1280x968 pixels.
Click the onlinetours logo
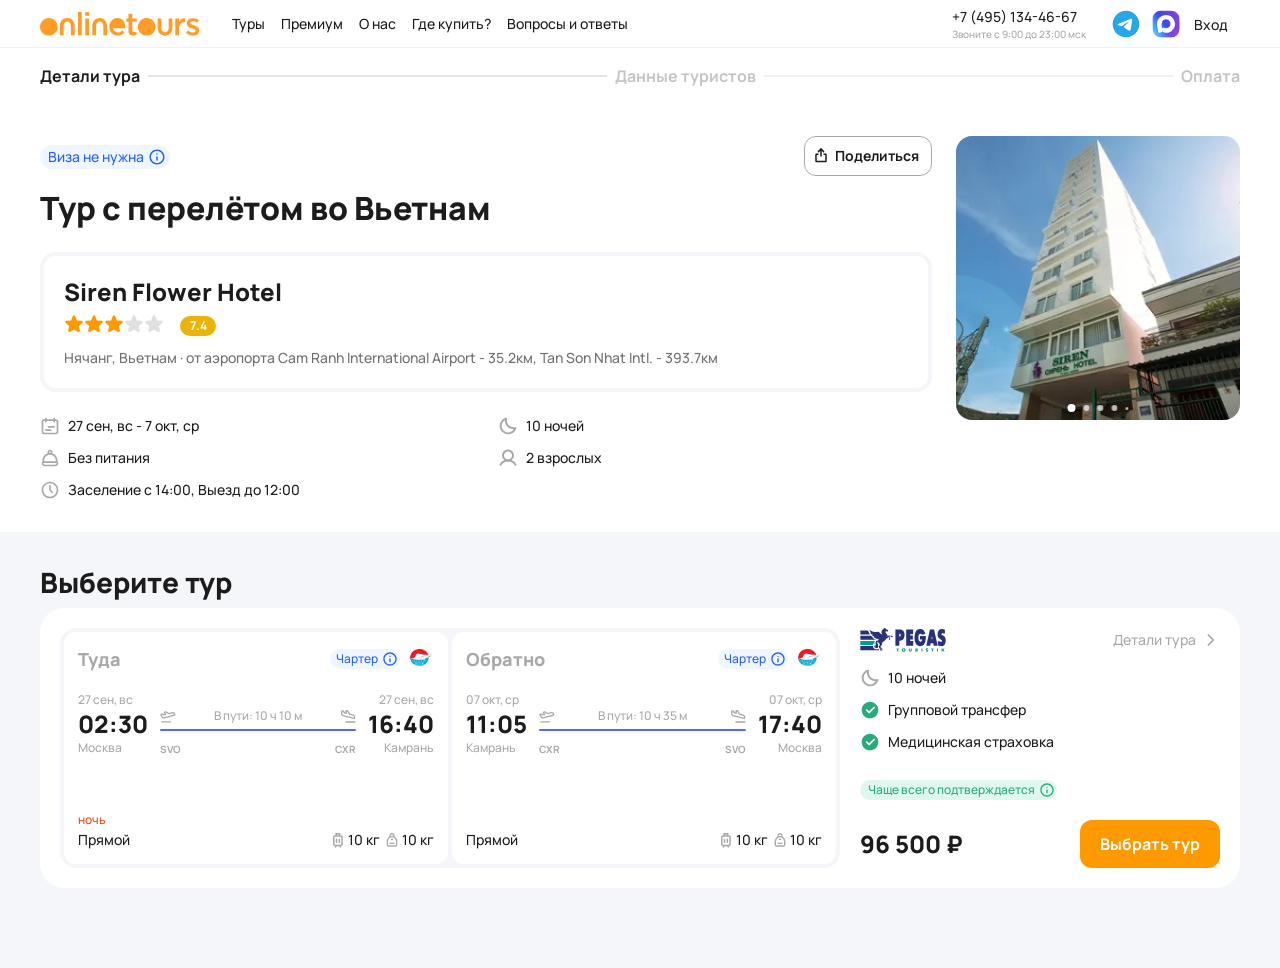tap(120, 24)
